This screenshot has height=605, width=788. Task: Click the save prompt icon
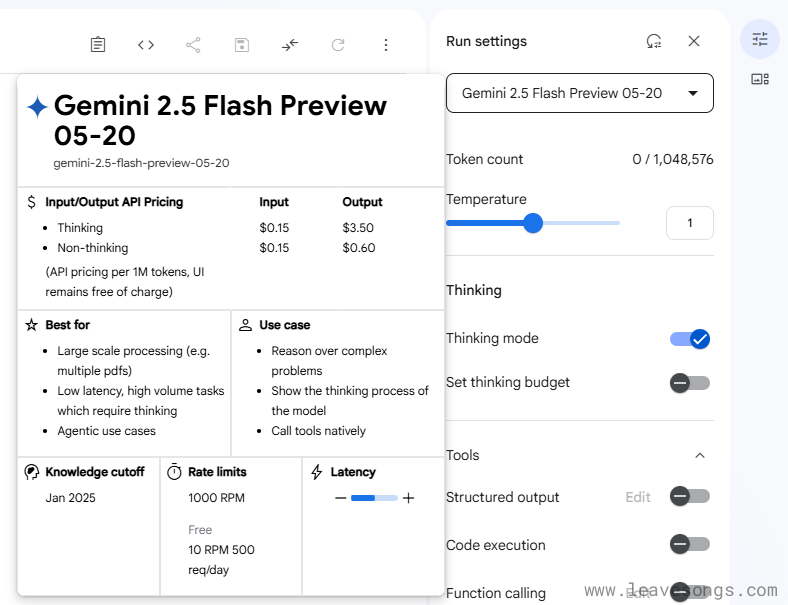(x=242, y=45)
